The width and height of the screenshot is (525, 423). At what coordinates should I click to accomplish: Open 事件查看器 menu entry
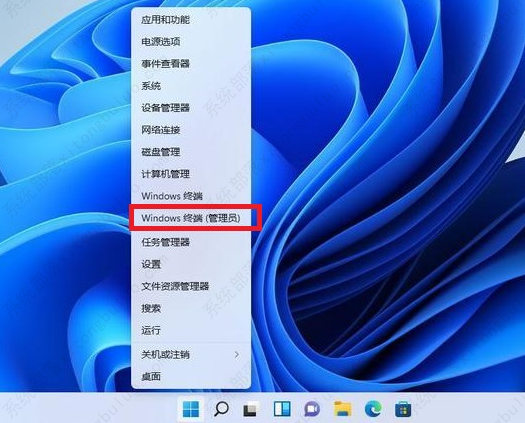coord(191,64)
